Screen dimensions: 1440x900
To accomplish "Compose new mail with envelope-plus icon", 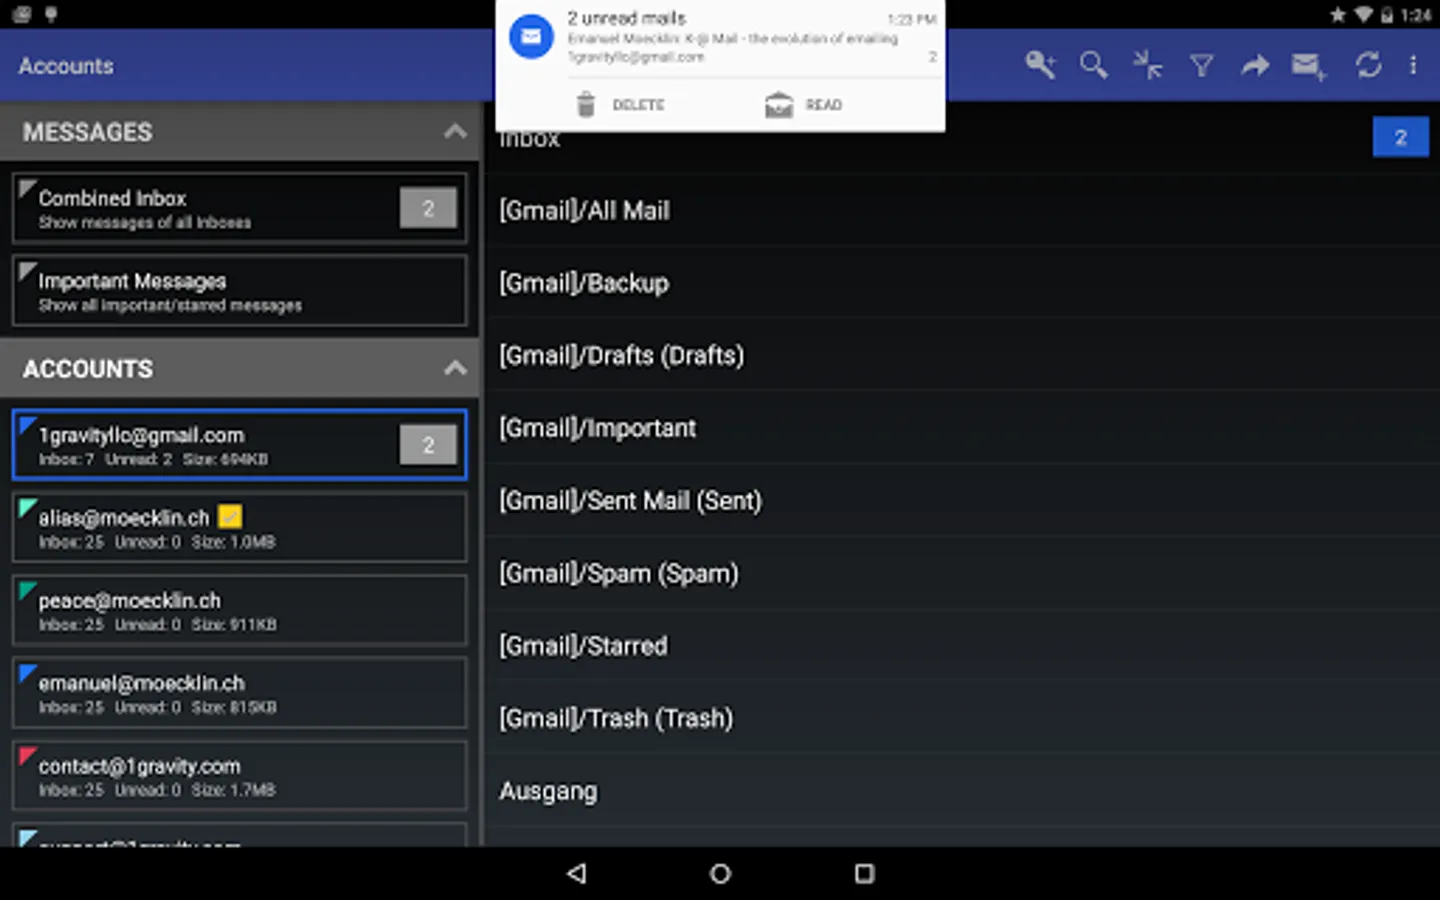I will point(1308,66).
